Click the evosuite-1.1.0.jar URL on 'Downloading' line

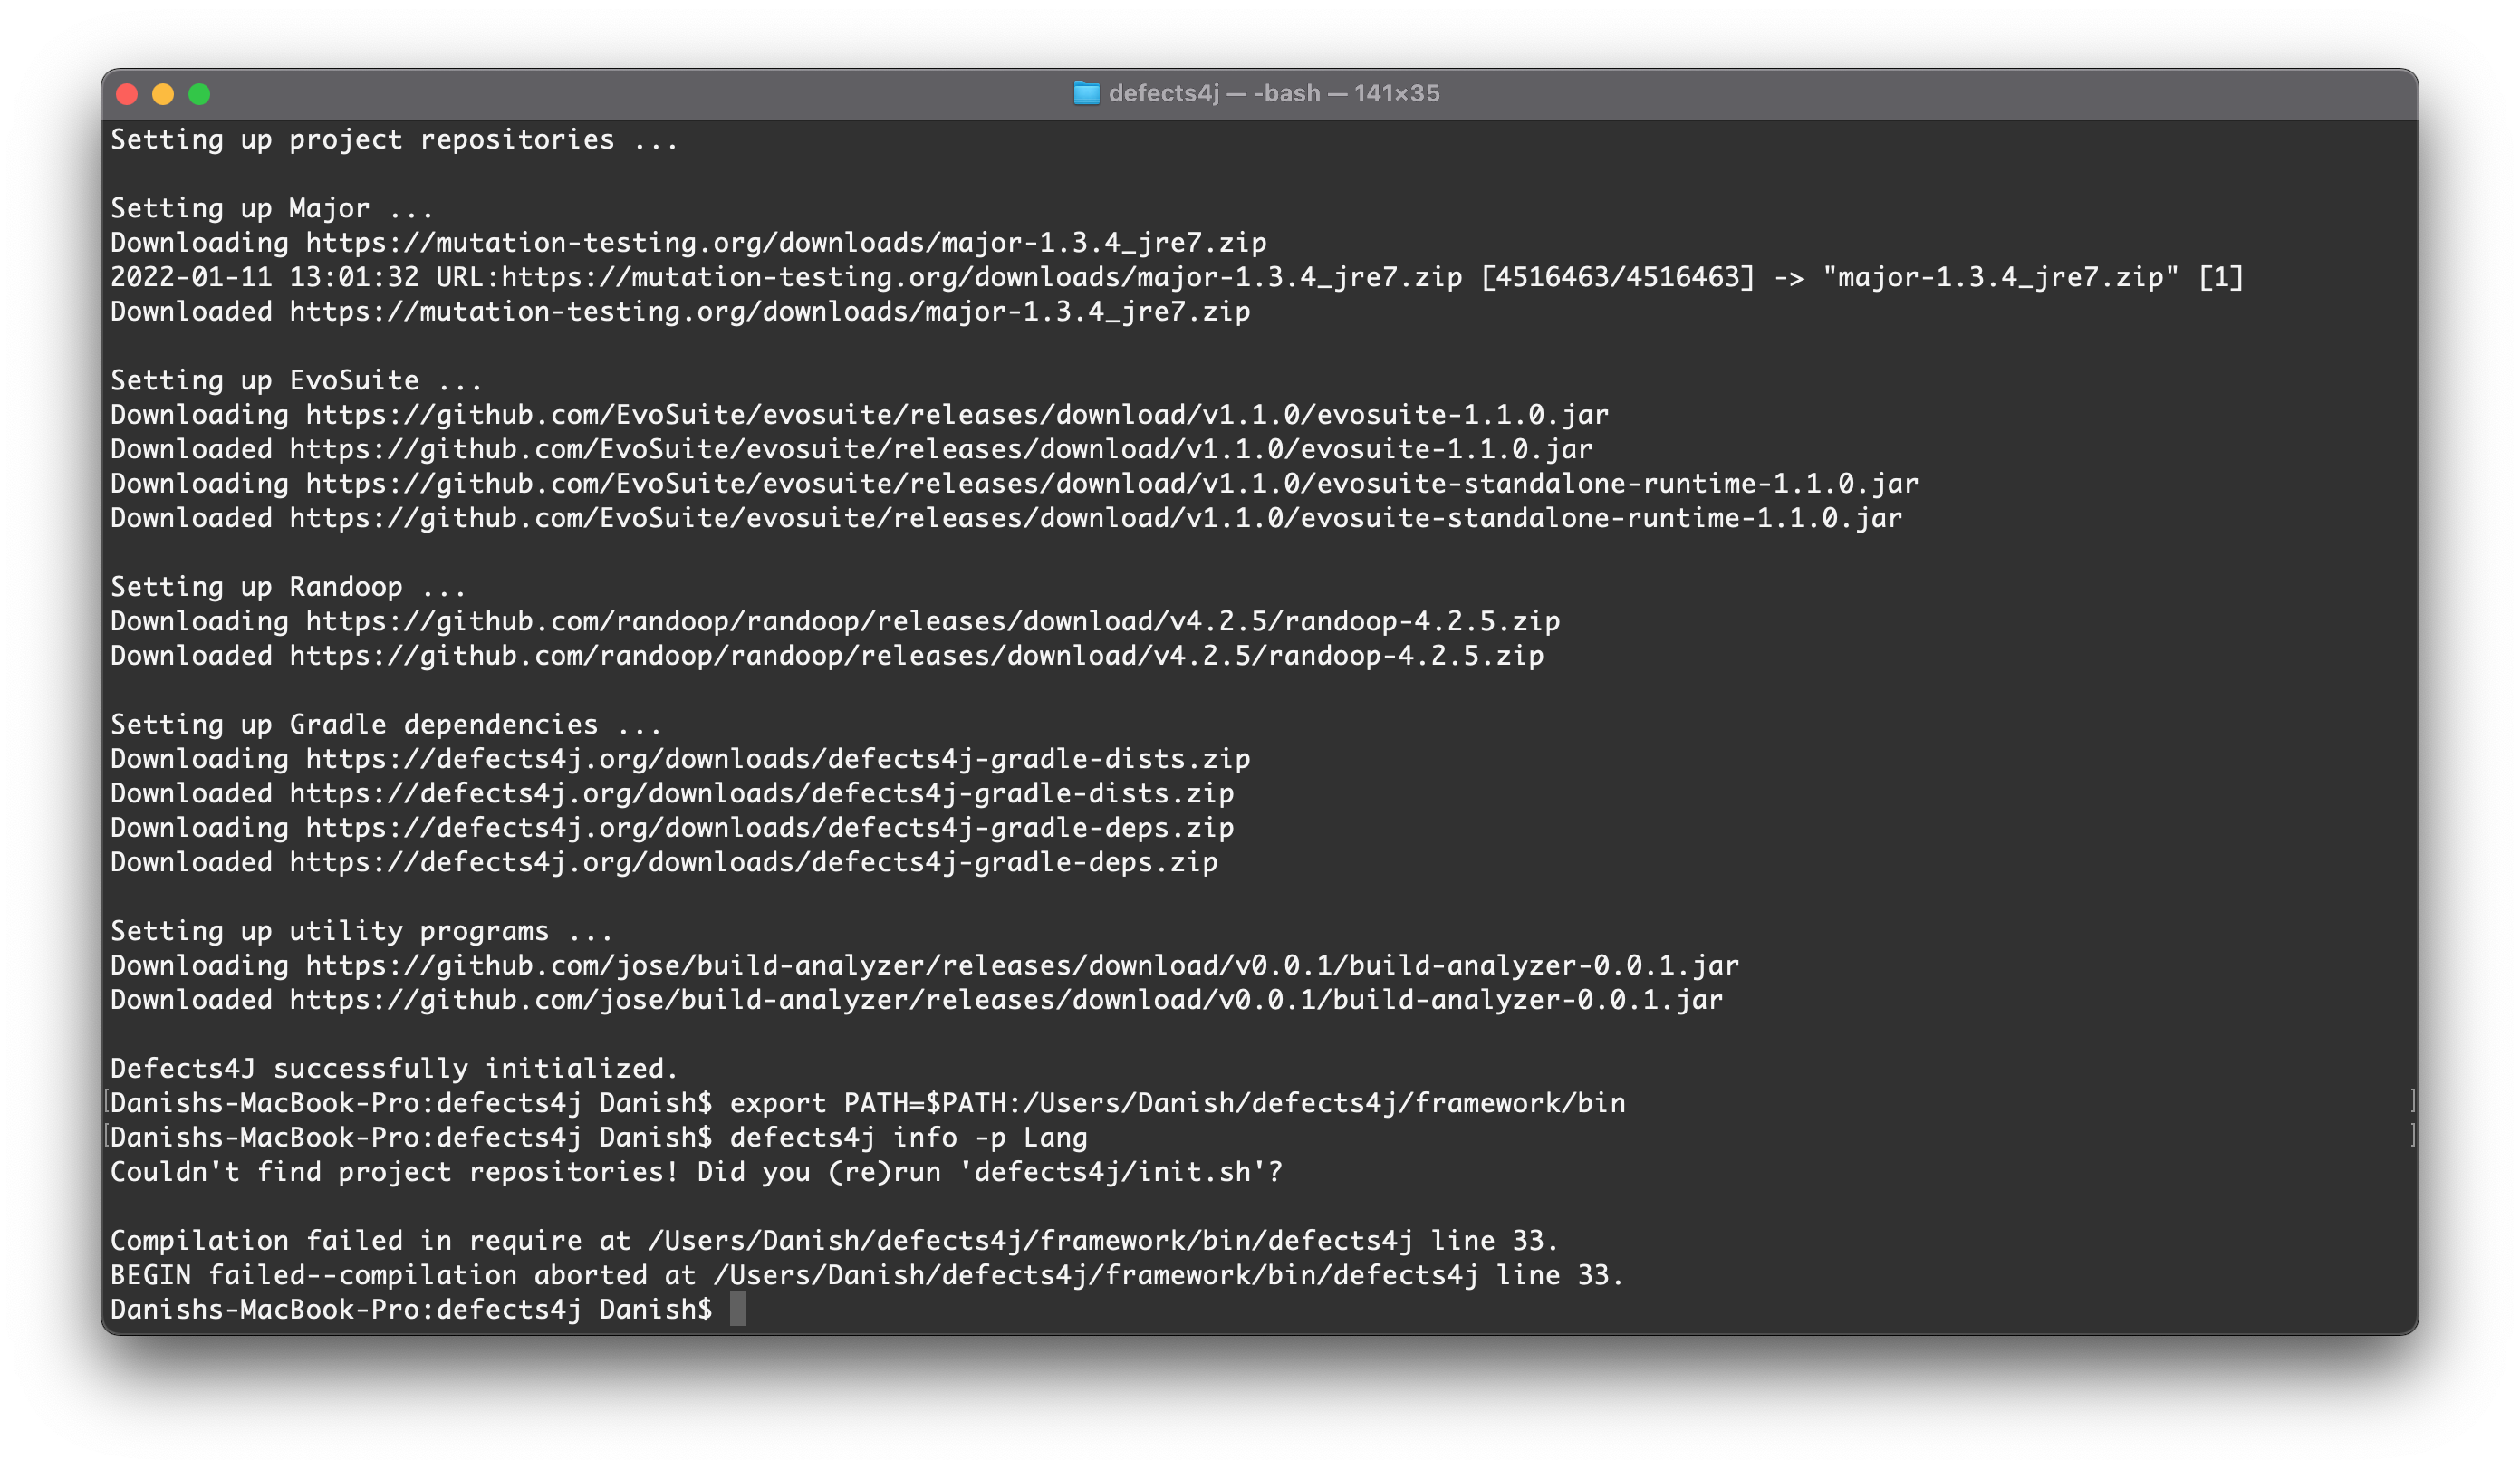point(956,415)
